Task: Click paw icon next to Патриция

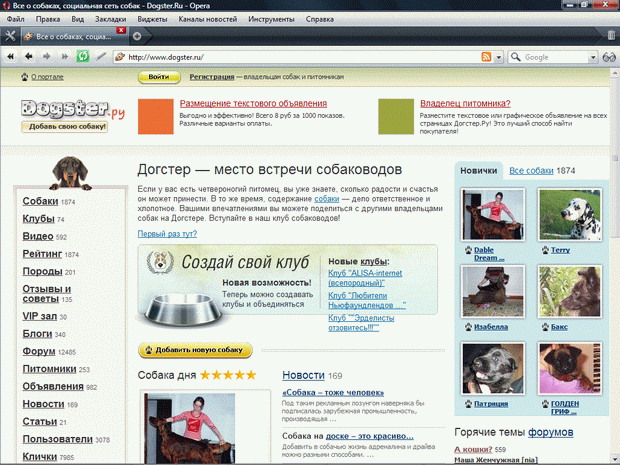Action: click(x=468, y=404)
